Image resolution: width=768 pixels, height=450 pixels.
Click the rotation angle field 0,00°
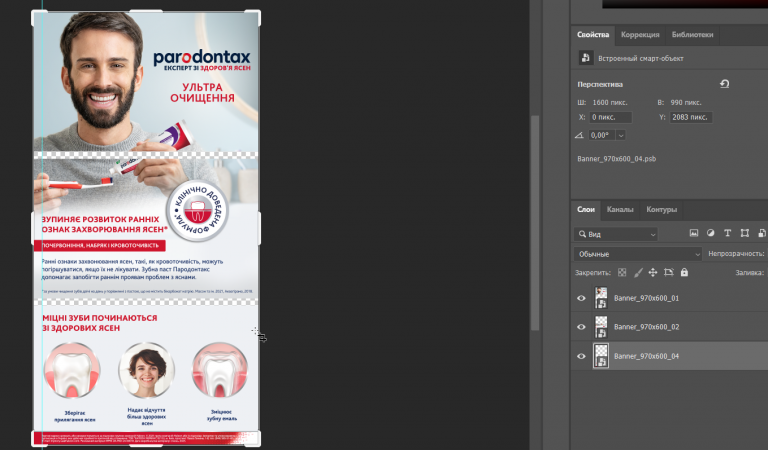602,135
